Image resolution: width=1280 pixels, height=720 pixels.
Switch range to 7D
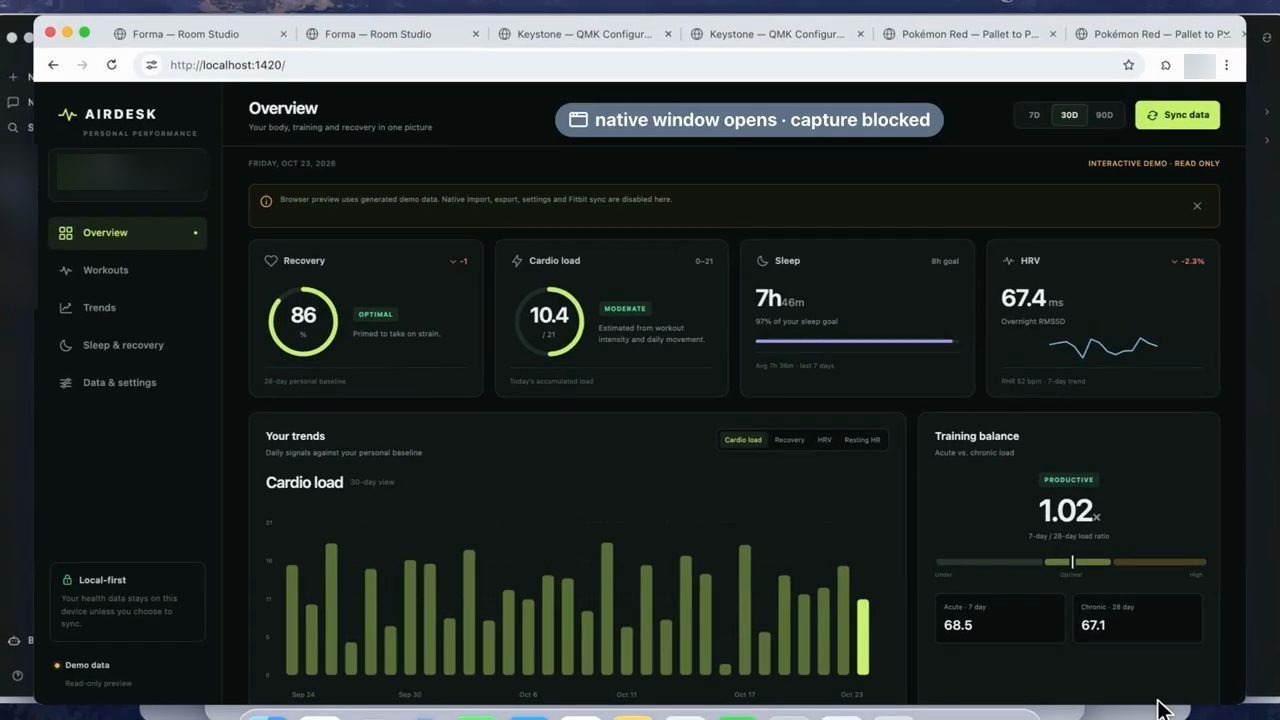tap(1034, 115)
